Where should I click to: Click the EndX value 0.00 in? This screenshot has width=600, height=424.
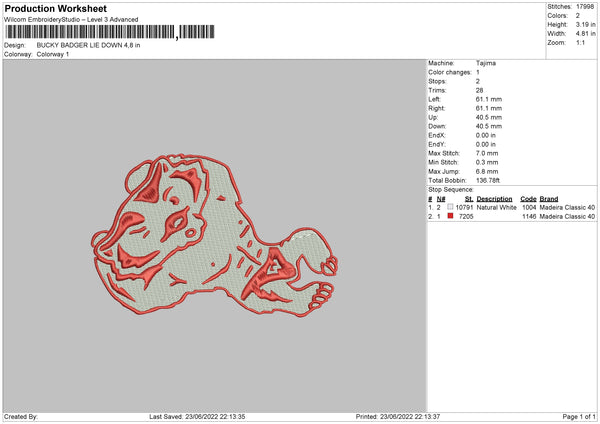click(x=486, y=135)
